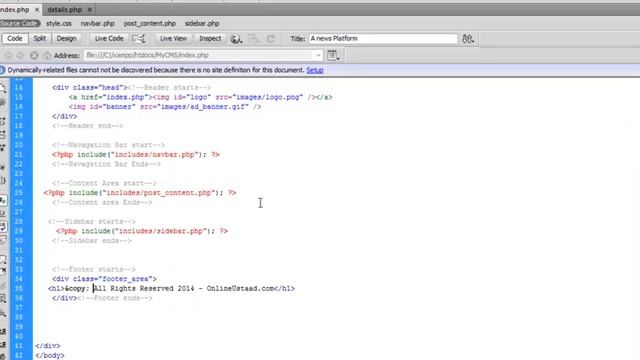Close the index.php document tab
Image resolution: width=640 pixels, height=360 pixels.
point(37,9)
